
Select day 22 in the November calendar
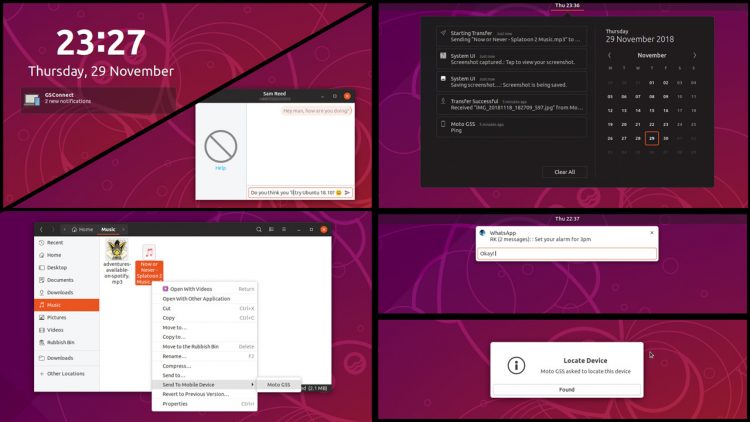[x=651, y=124]
